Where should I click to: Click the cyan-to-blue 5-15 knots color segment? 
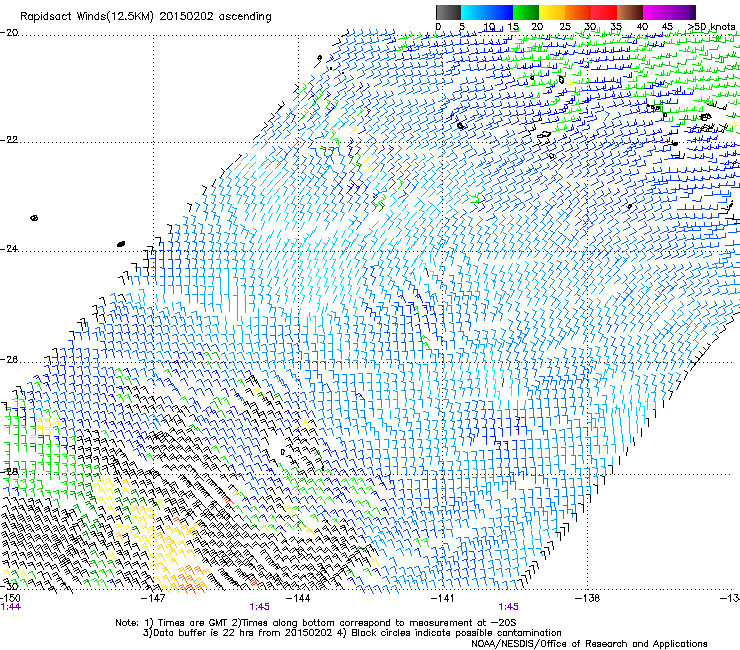coord(487,12)
